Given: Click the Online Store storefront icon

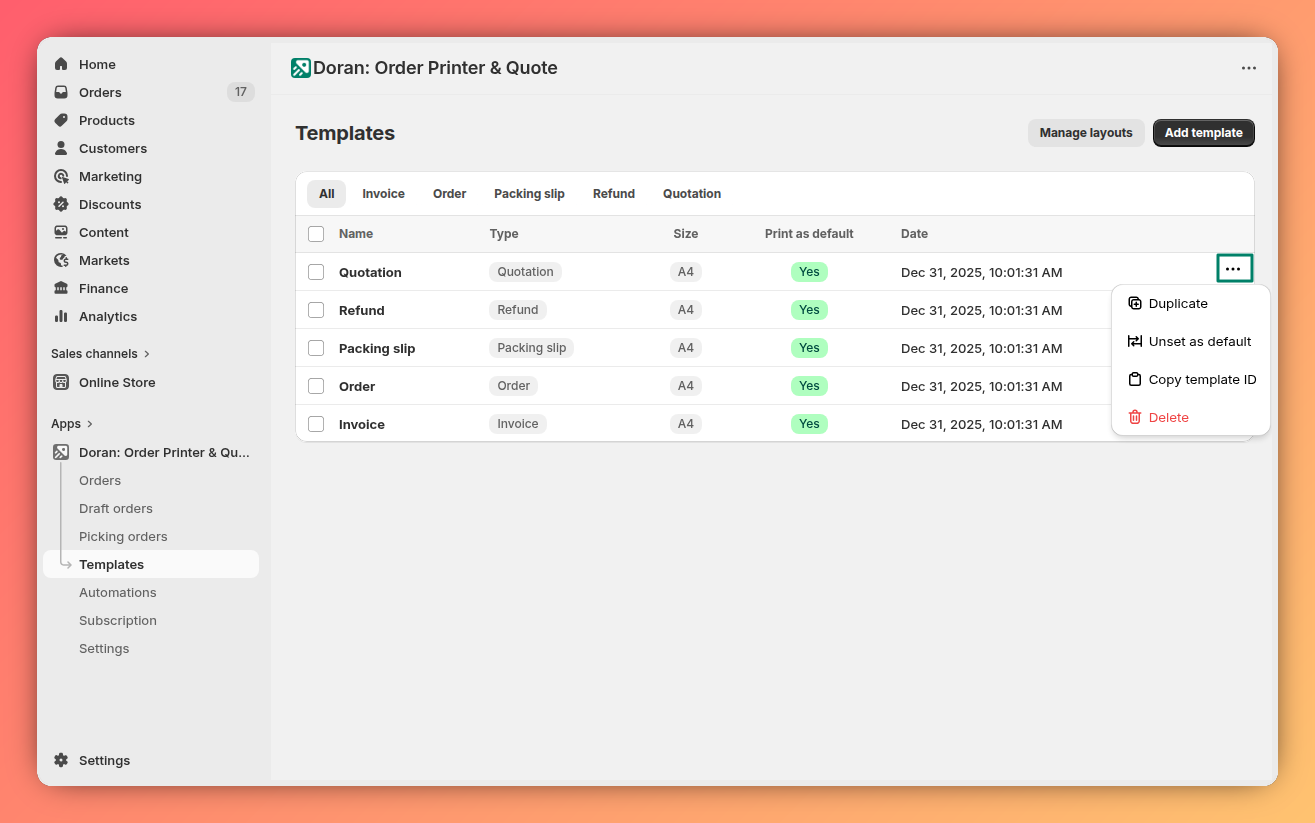Looking at the screenshot, I should click(x=61, y=382).
